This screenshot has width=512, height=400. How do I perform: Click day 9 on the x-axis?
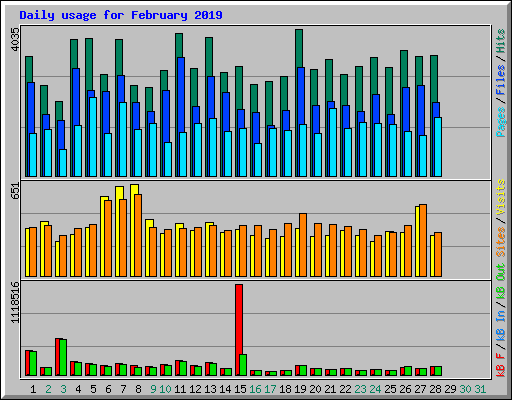(153, 389)
